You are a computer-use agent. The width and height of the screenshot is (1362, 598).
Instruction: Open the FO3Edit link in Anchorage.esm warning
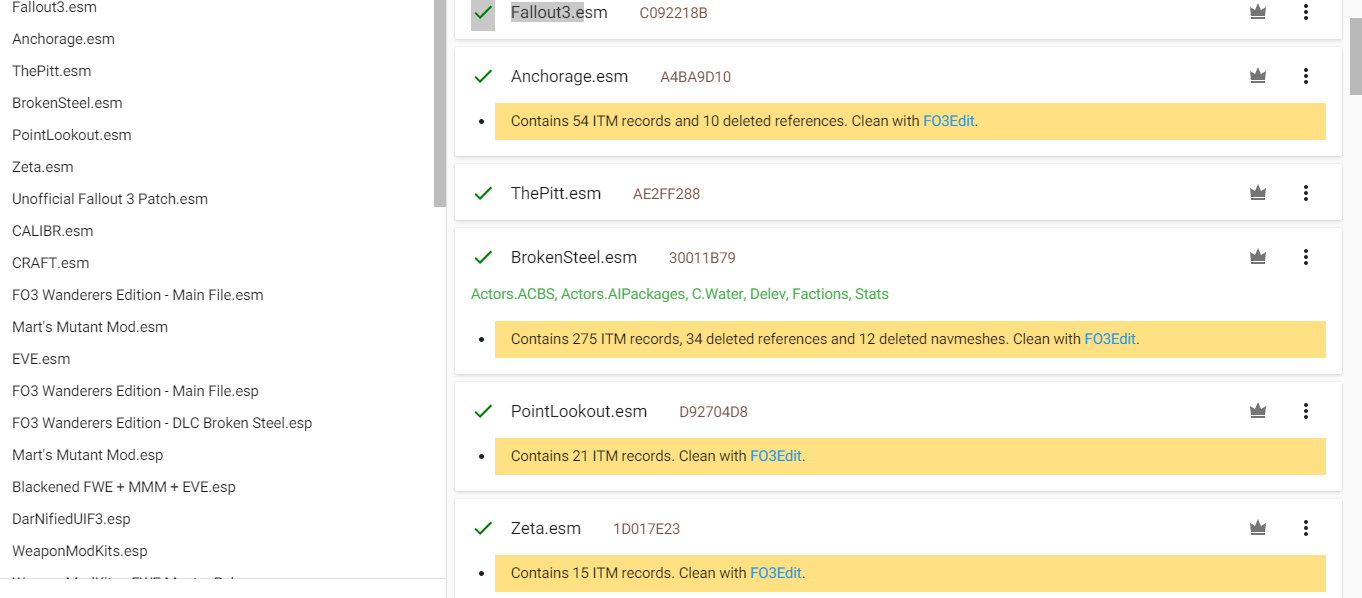(949, 121)
